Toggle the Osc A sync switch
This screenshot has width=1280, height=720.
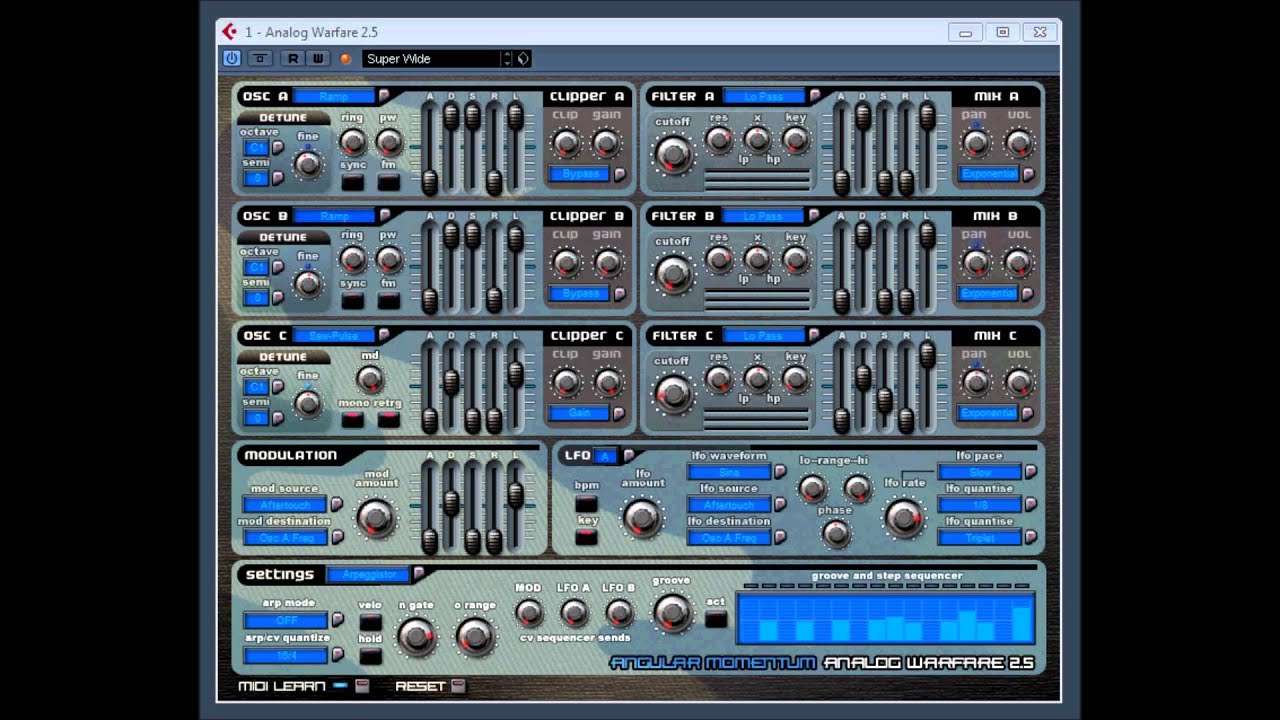353,182
